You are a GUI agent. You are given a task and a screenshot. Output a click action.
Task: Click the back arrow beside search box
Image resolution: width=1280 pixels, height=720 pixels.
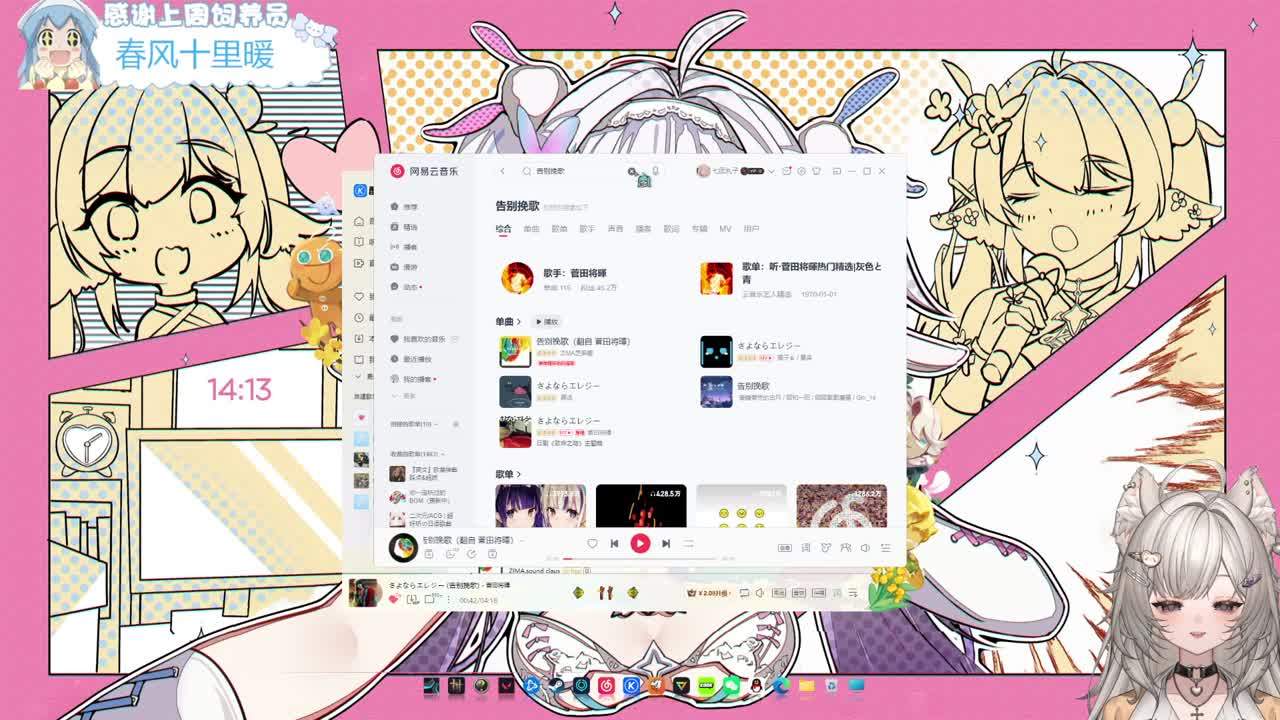pyautogui.click(x=502, y=171)
